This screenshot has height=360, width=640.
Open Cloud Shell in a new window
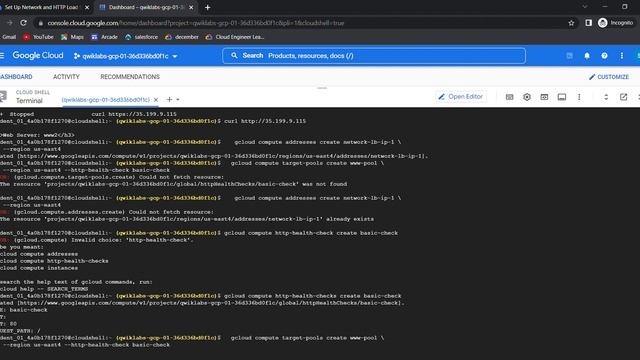tap(623, 97)
